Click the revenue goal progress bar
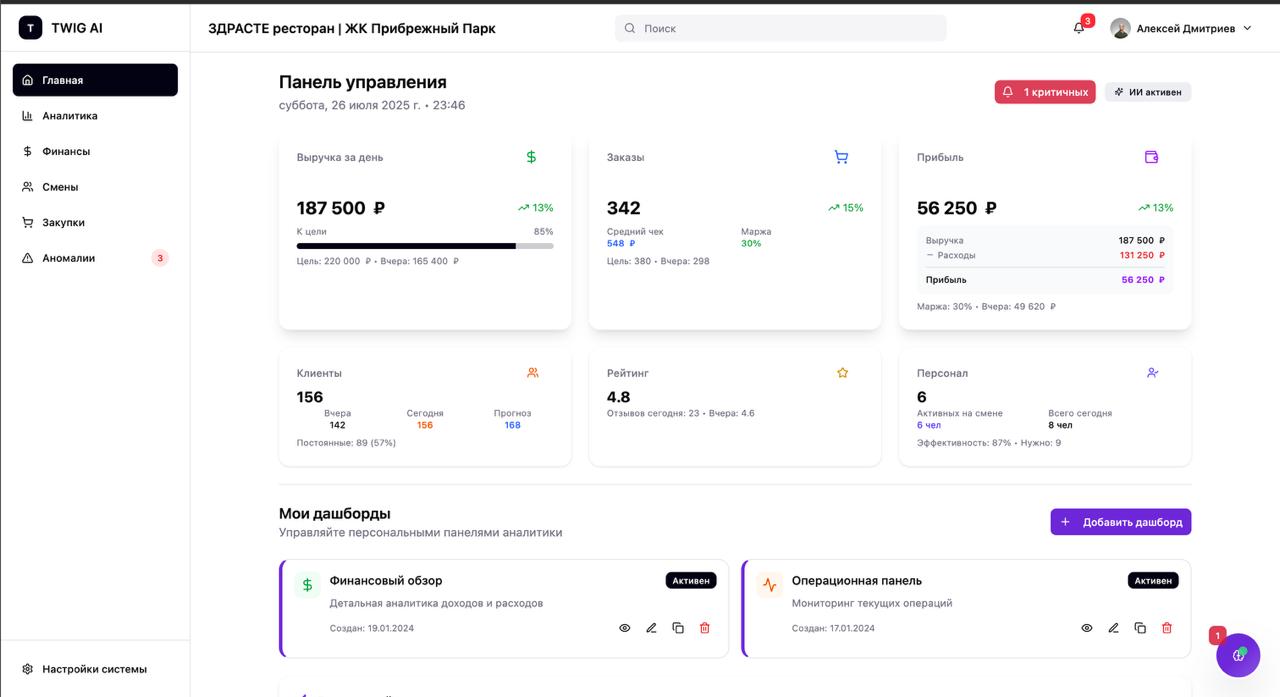The width and height of the screenshot is (1280, 697). tap(424, 244)
